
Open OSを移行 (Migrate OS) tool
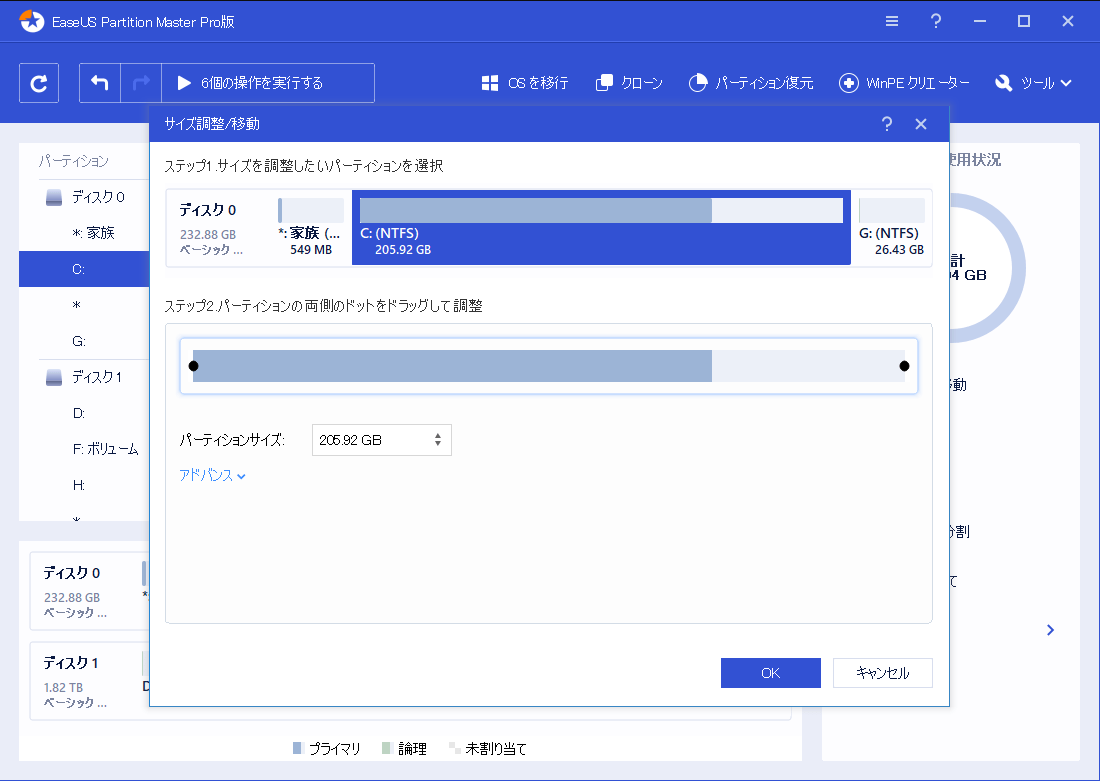[525, 83]
